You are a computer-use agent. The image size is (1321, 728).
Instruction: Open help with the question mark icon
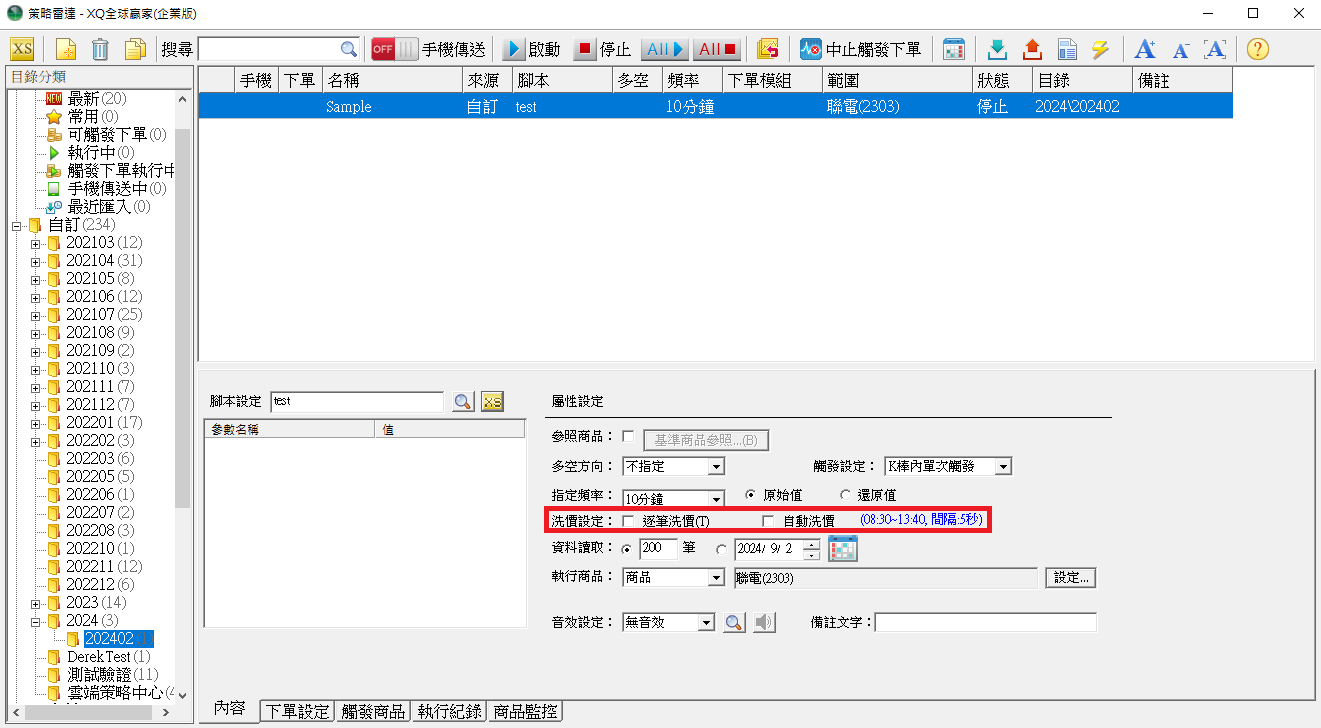click(1257, 49)
